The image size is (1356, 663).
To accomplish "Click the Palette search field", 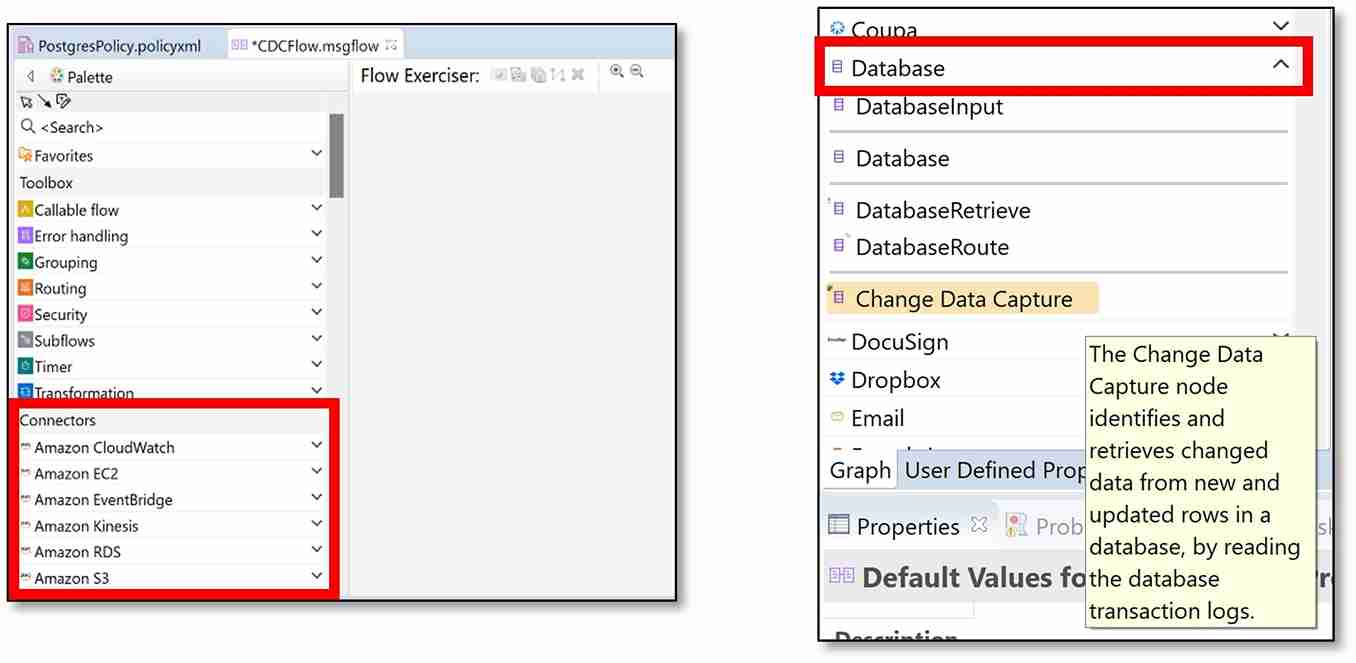I will pos(170,127).
